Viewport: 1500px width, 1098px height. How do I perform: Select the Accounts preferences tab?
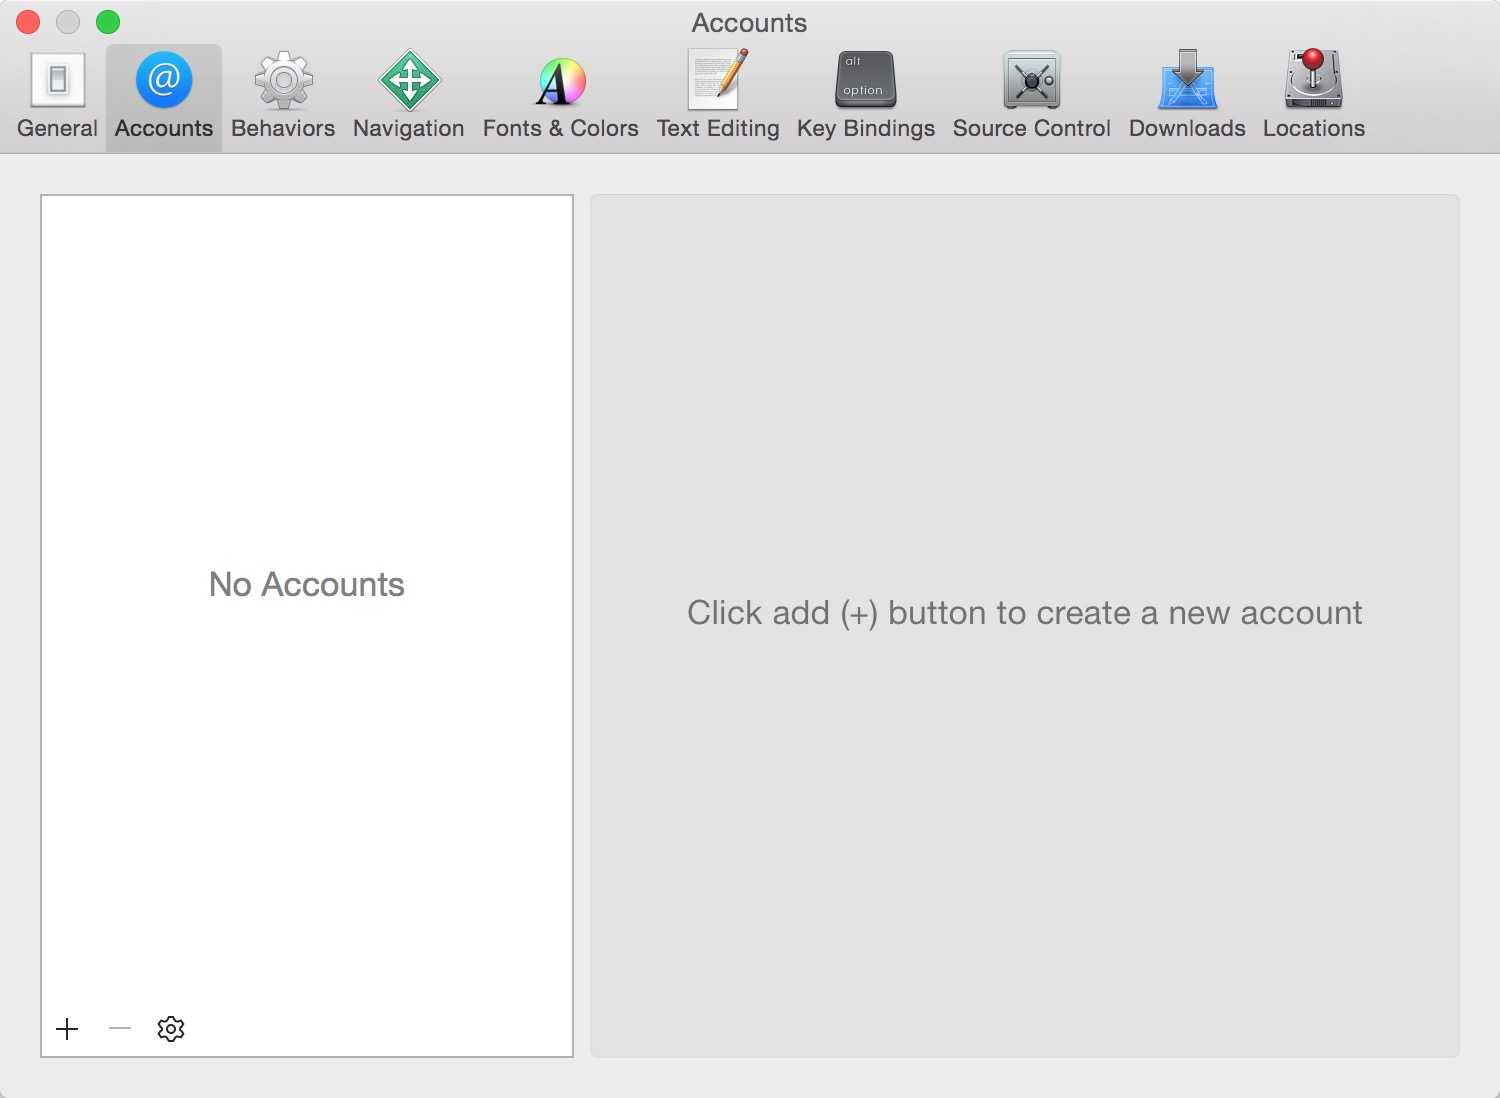click(x=164, y=97)
